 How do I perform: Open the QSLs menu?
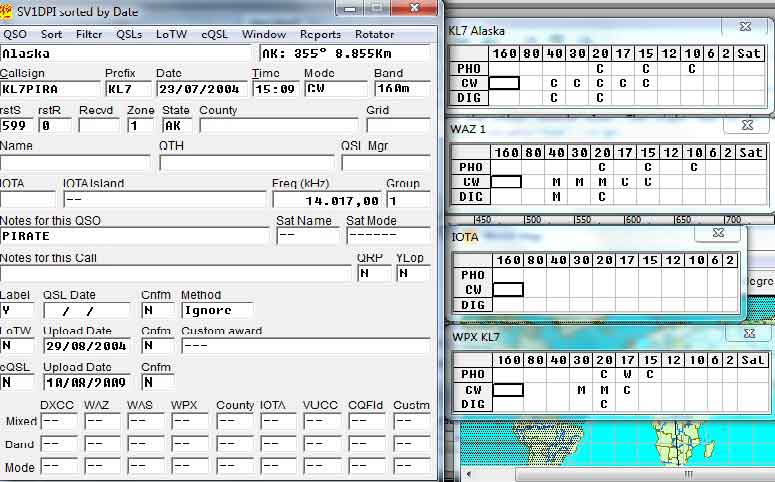(x=129, y=34)
